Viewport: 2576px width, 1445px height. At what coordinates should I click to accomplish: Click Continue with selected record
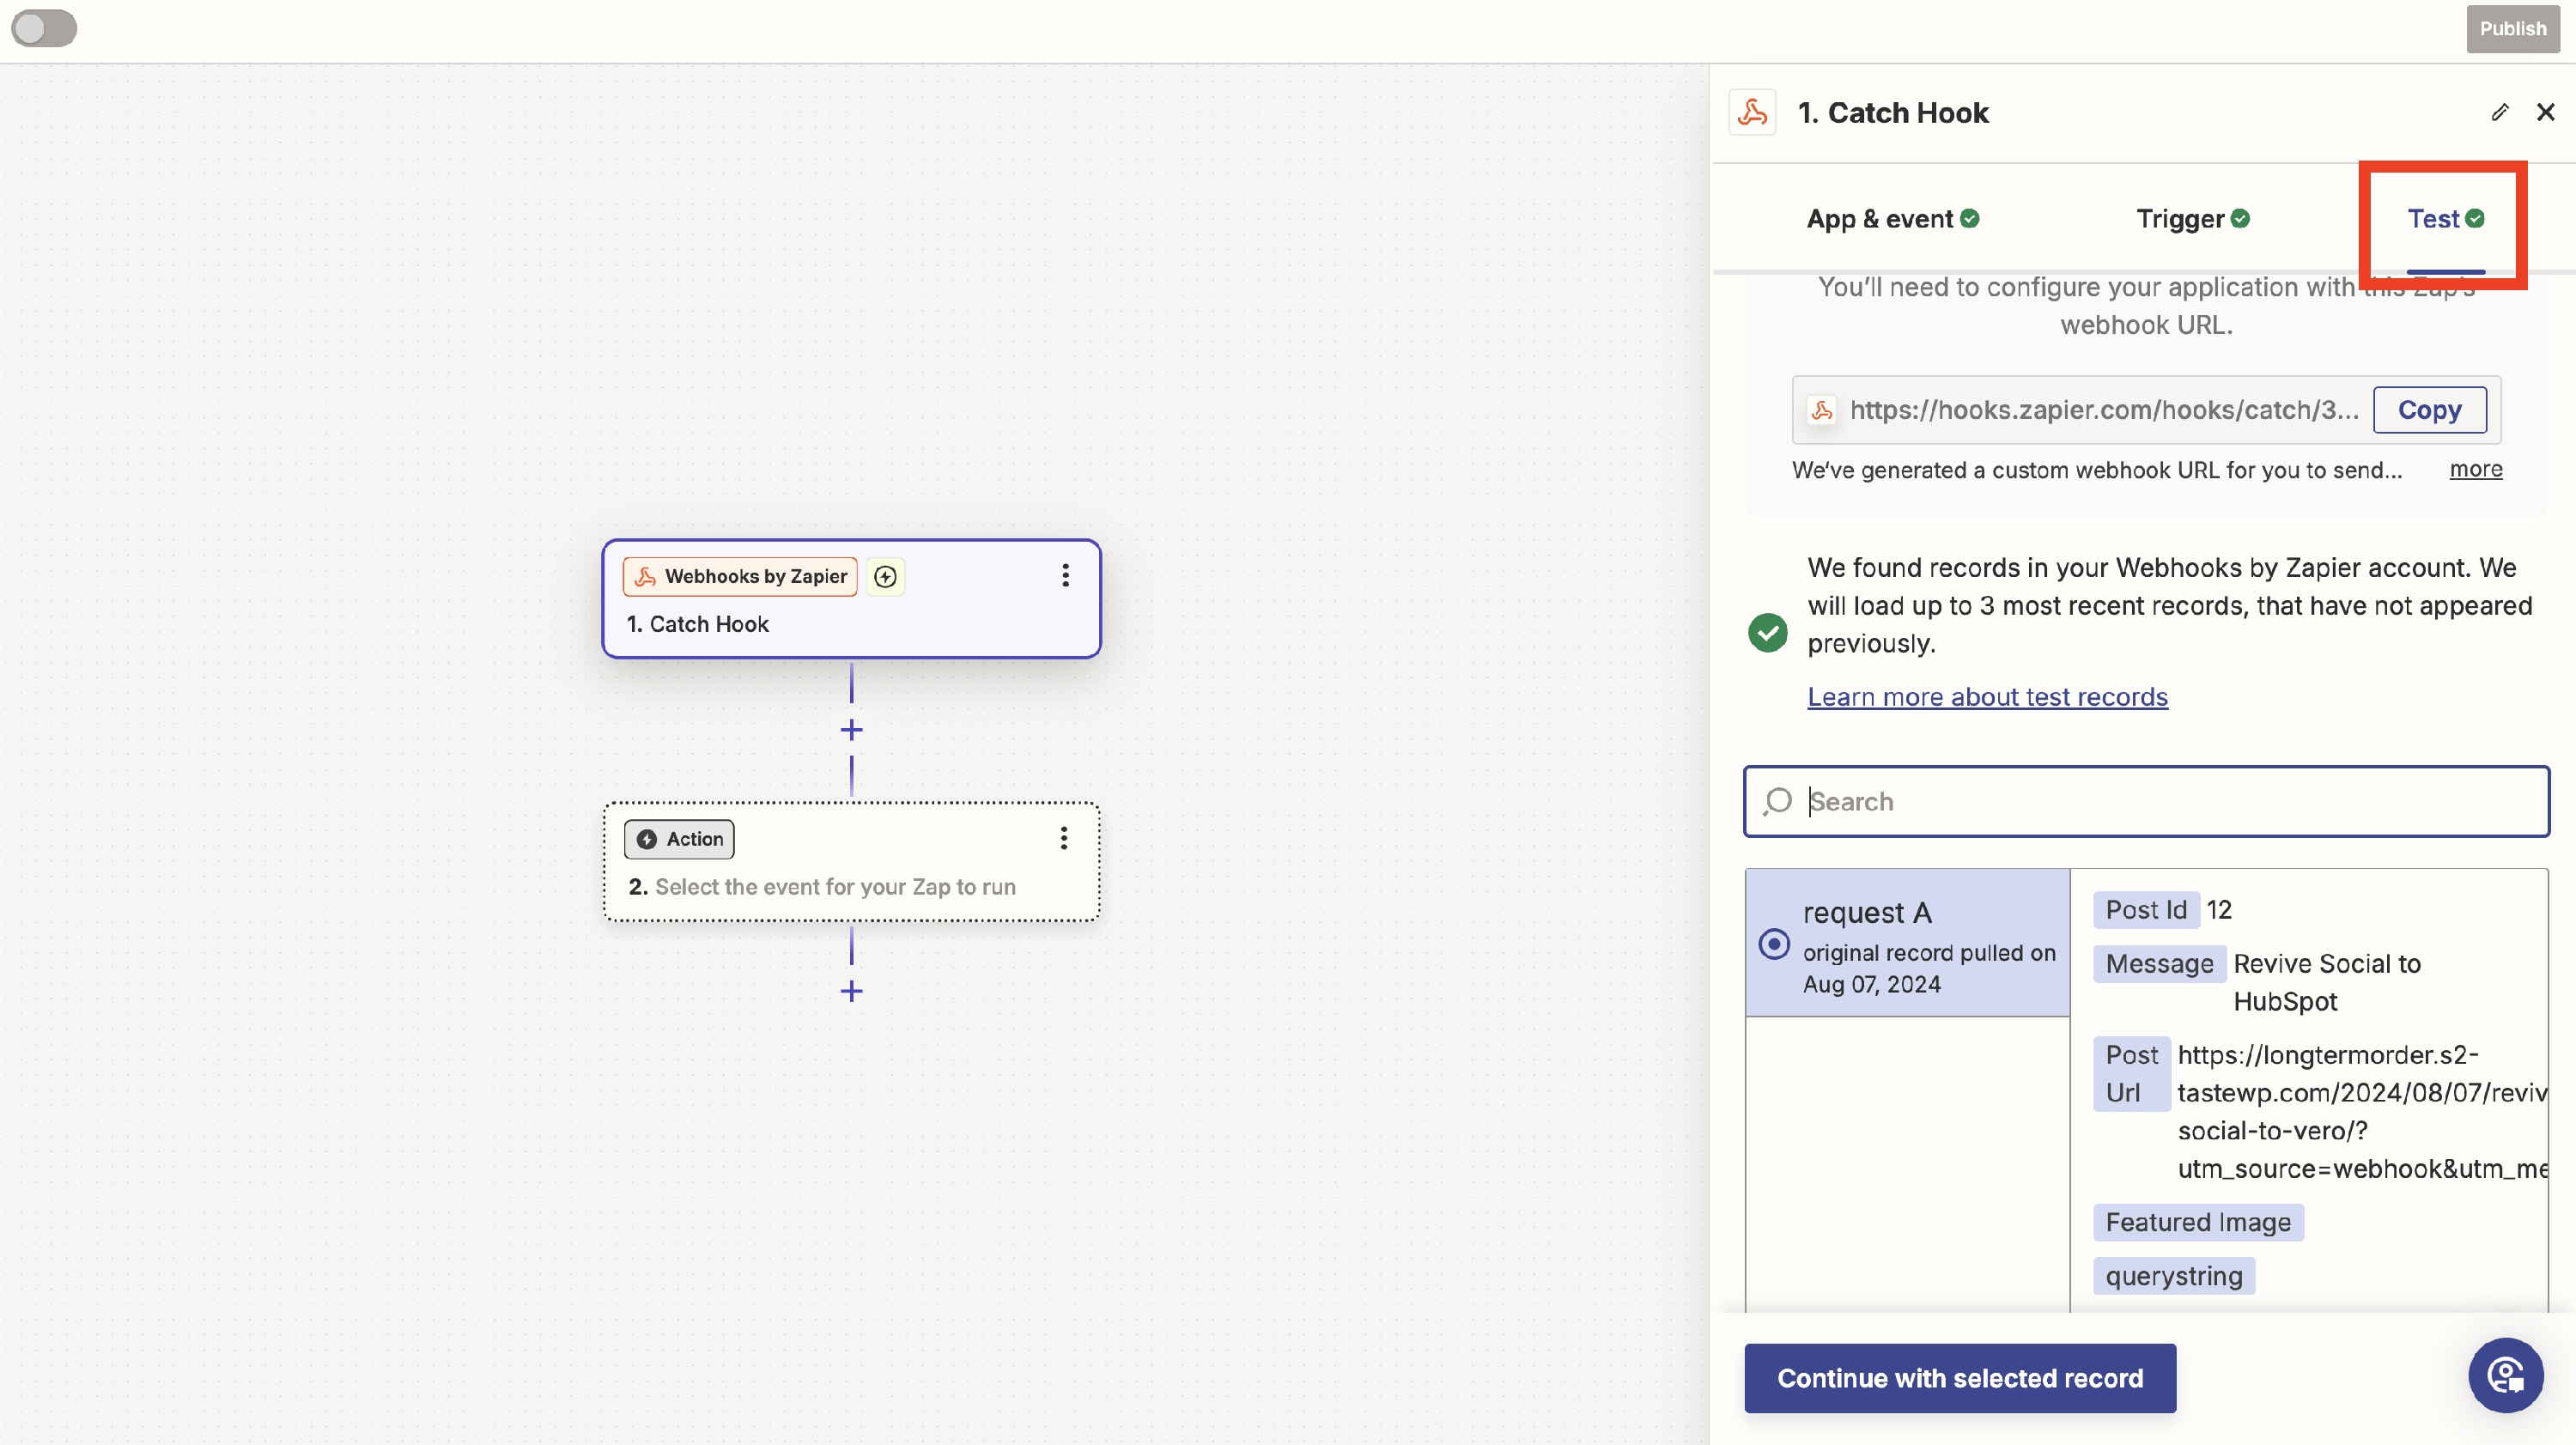point(1959,1378)
